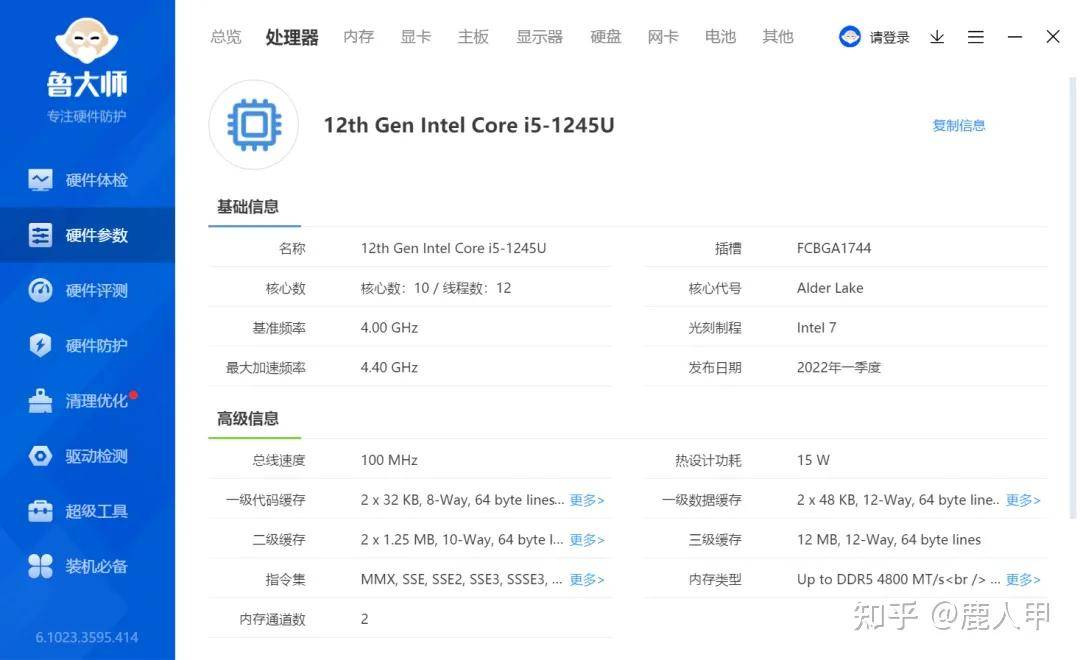Expand 更多 for 指令集
The height and width of the screenshot is (660, 1080).
pyautogui.click(x=587, y=580)
